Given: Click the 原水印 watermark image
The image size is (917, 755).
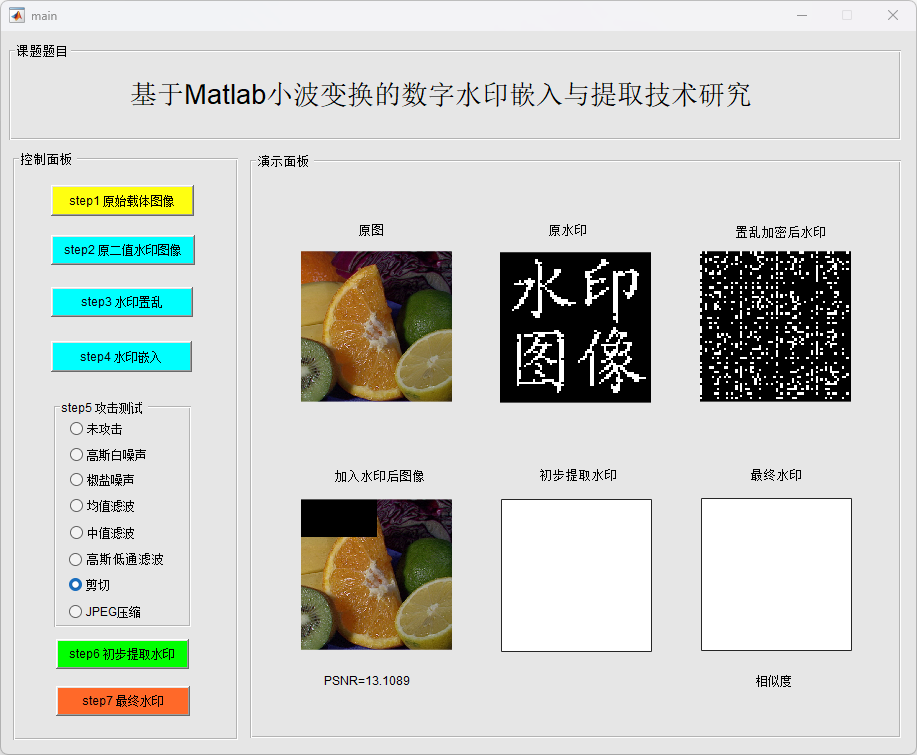Looking at the screenshot, I should click(x=575, y=327).
